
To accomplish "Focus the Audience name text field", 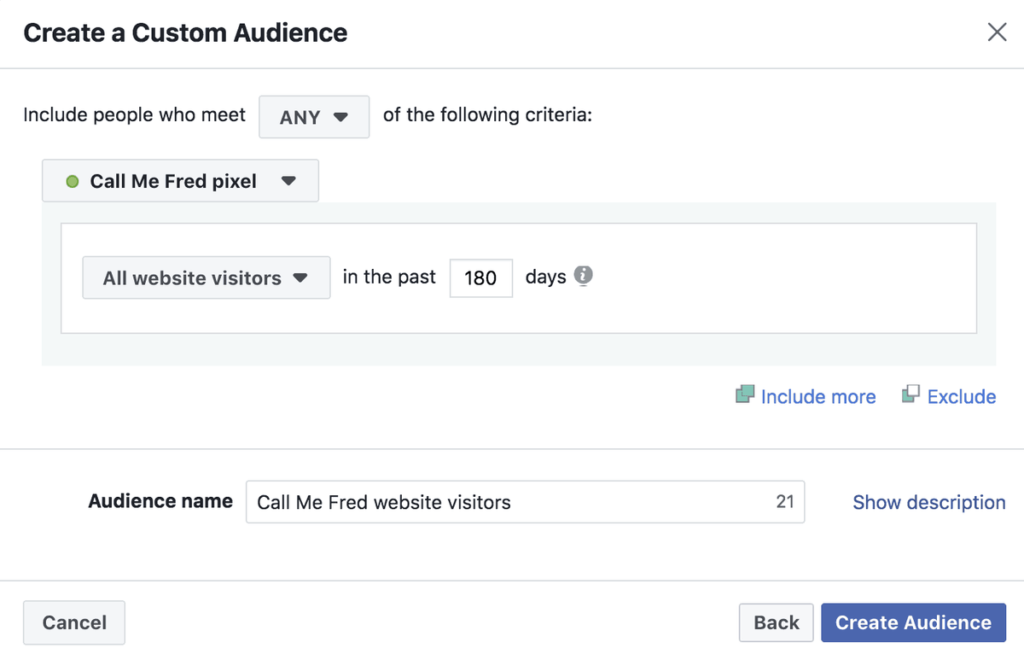I will coord(525,502).
